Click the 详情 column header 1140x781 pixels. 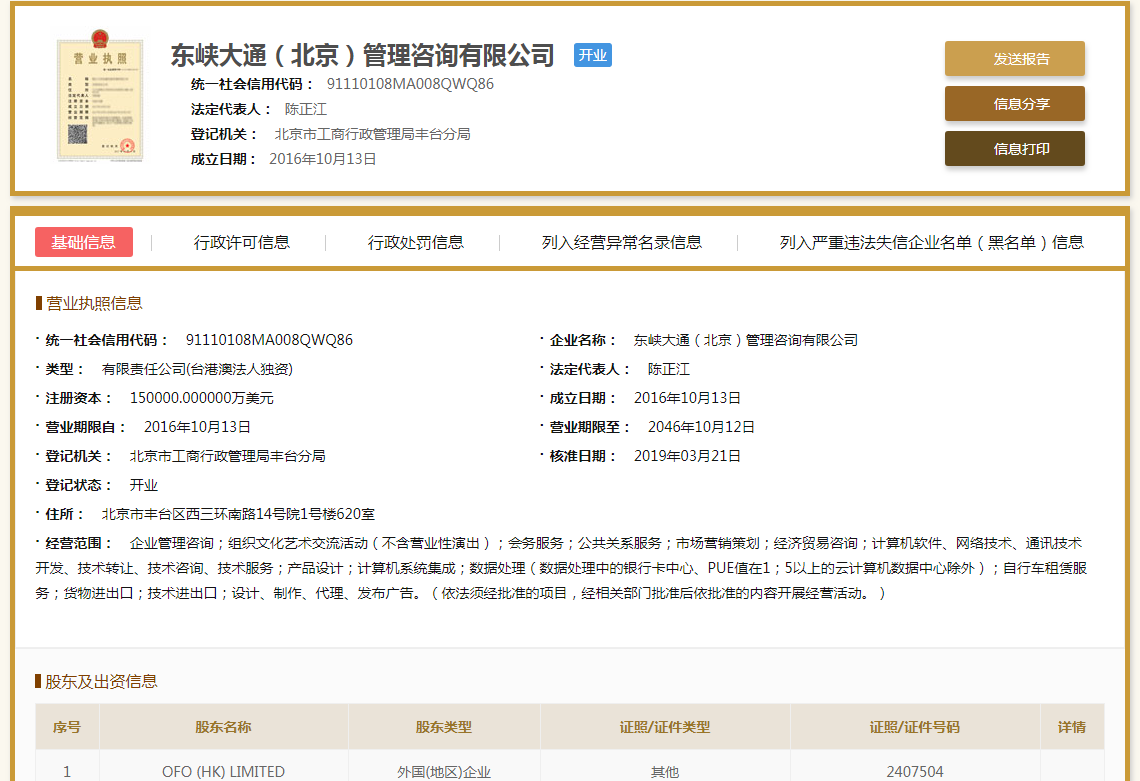(x=1072, y=727)
